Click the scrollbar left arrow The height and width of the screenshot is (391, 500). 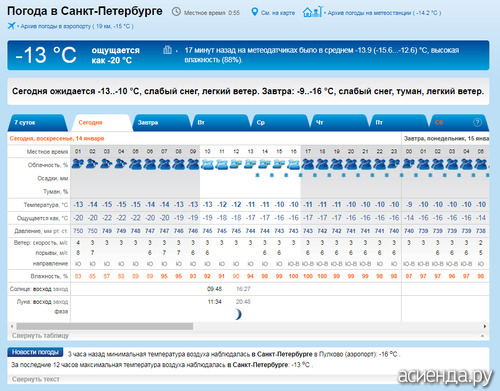click(x=12, y=326)
